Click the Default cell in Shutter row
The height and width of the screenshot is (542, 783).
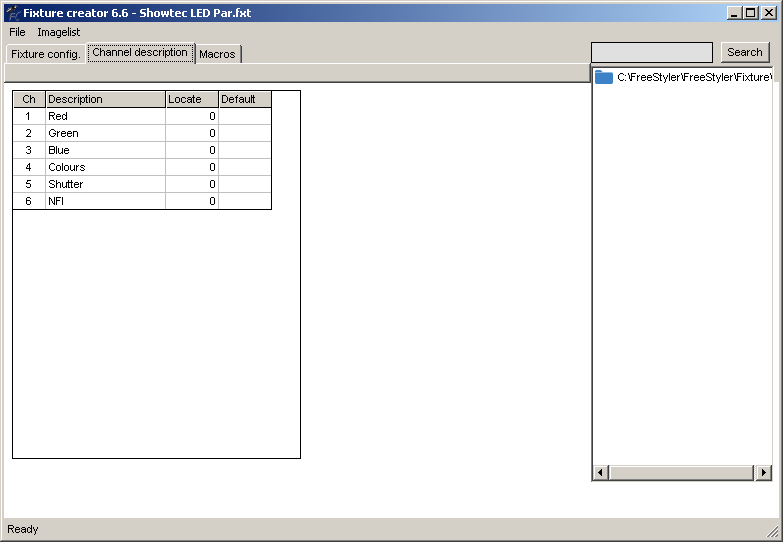pos(245,184)
